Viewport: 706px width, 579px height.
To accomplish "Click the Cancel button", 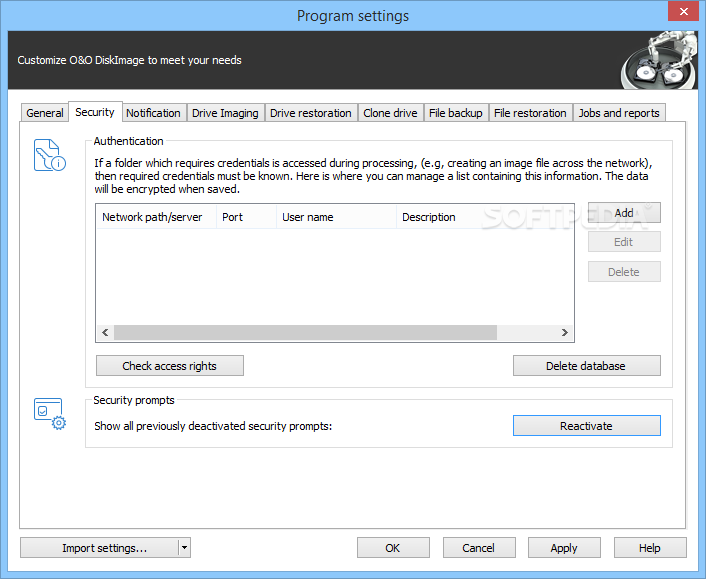I will pos(479,547).
